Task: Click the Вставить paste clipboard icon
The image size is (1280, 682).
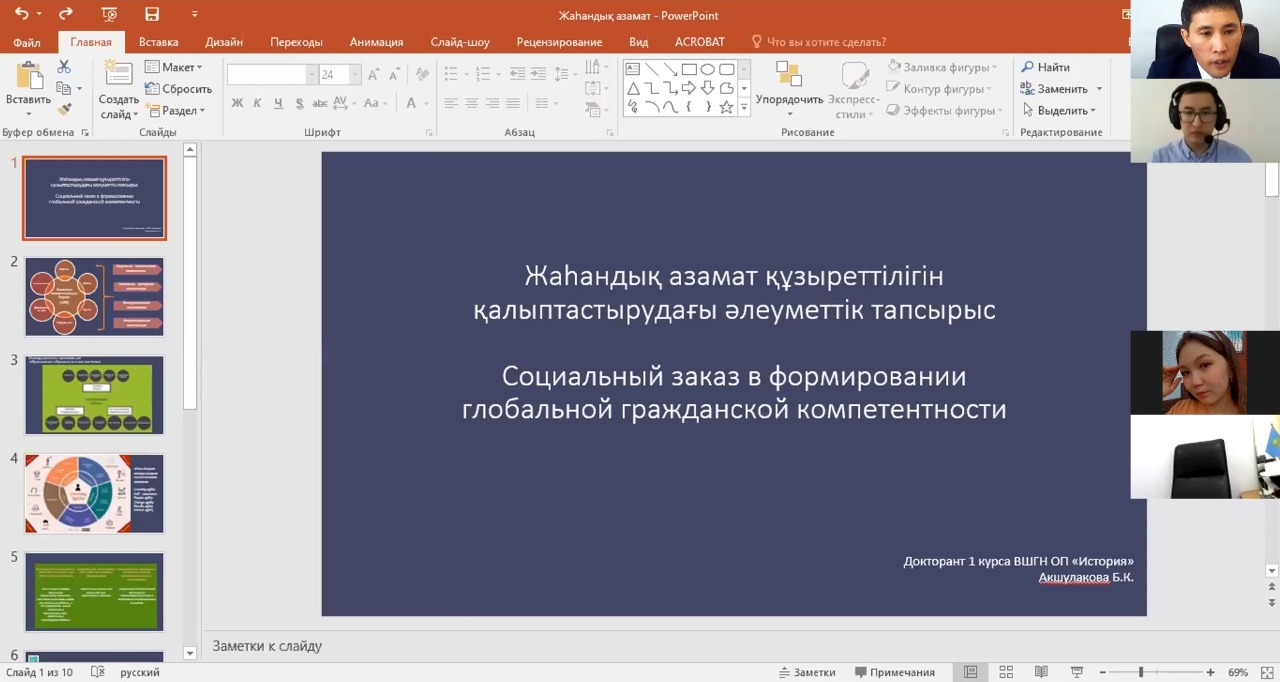Action: (x=28, y=78)
